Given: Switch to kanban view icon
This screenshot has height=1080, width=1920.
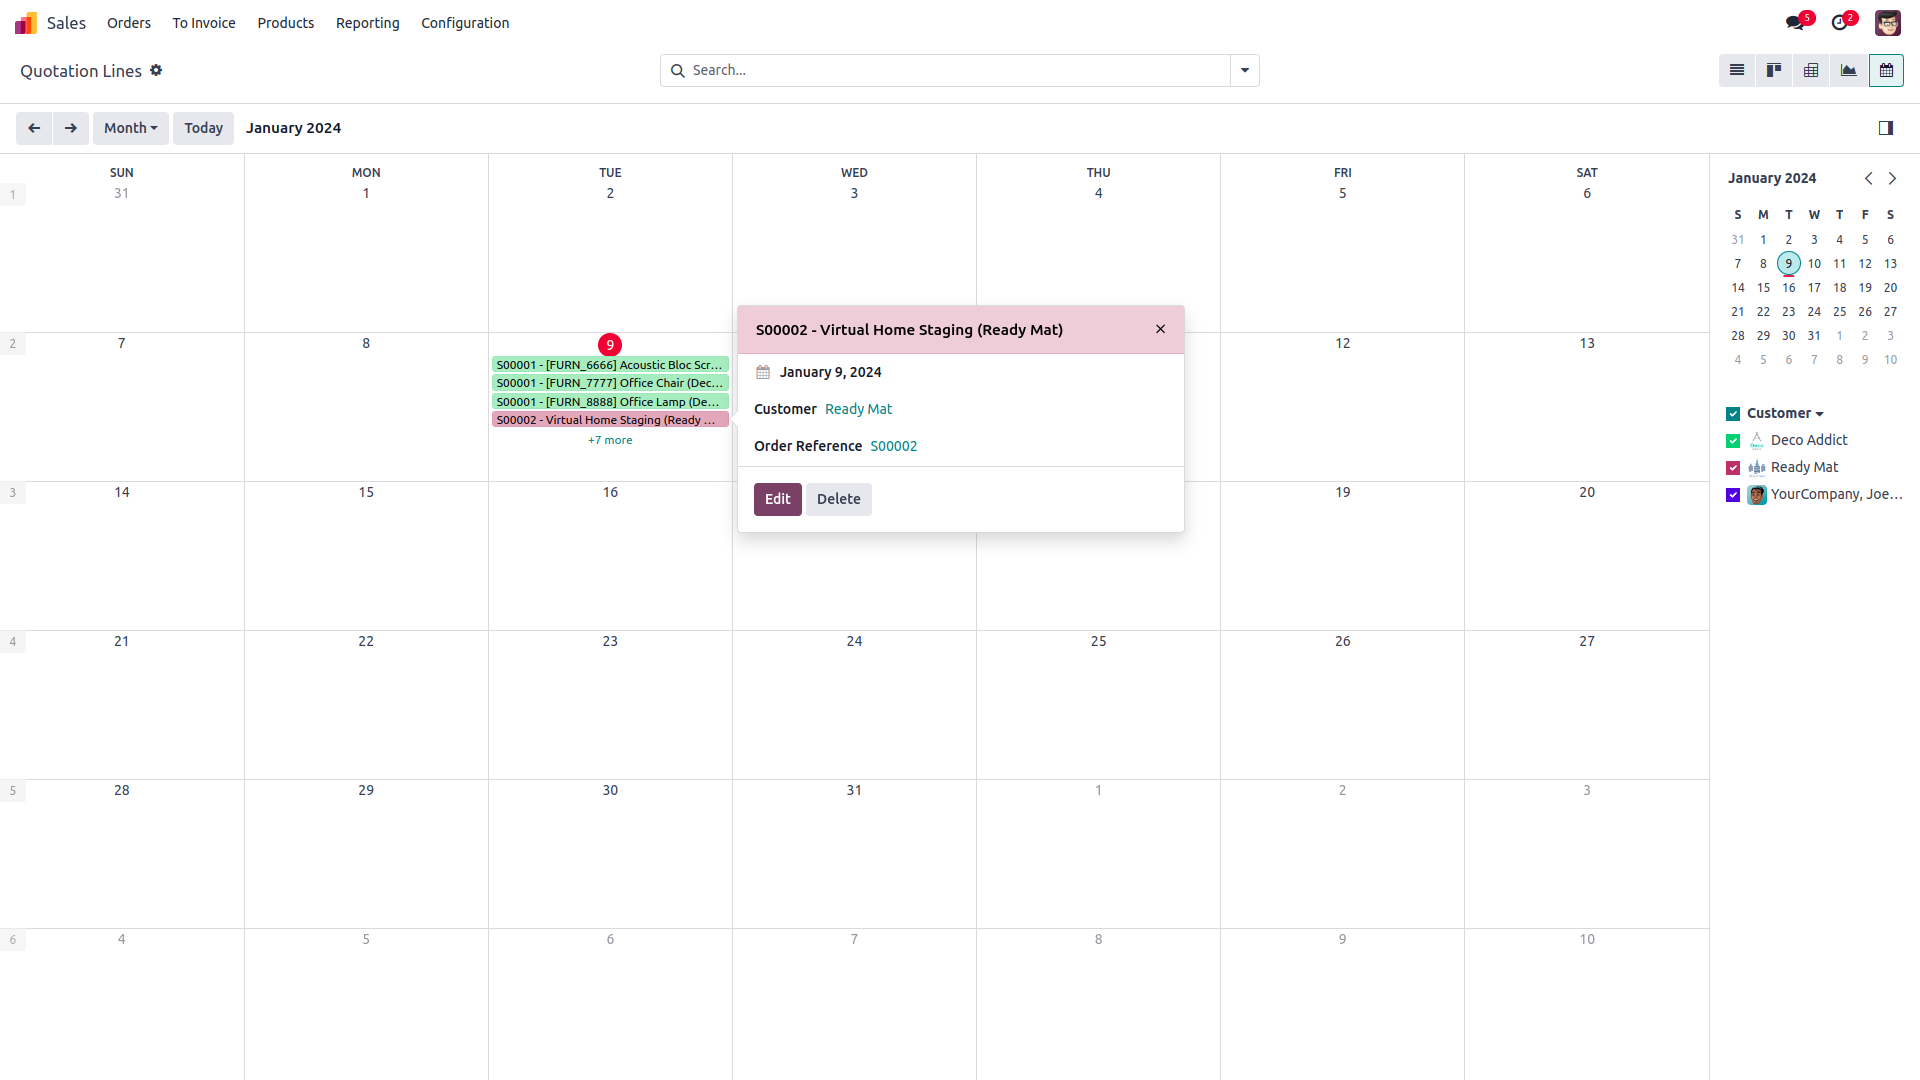Looking at the screenshot, I should [x=1774, y=71].
